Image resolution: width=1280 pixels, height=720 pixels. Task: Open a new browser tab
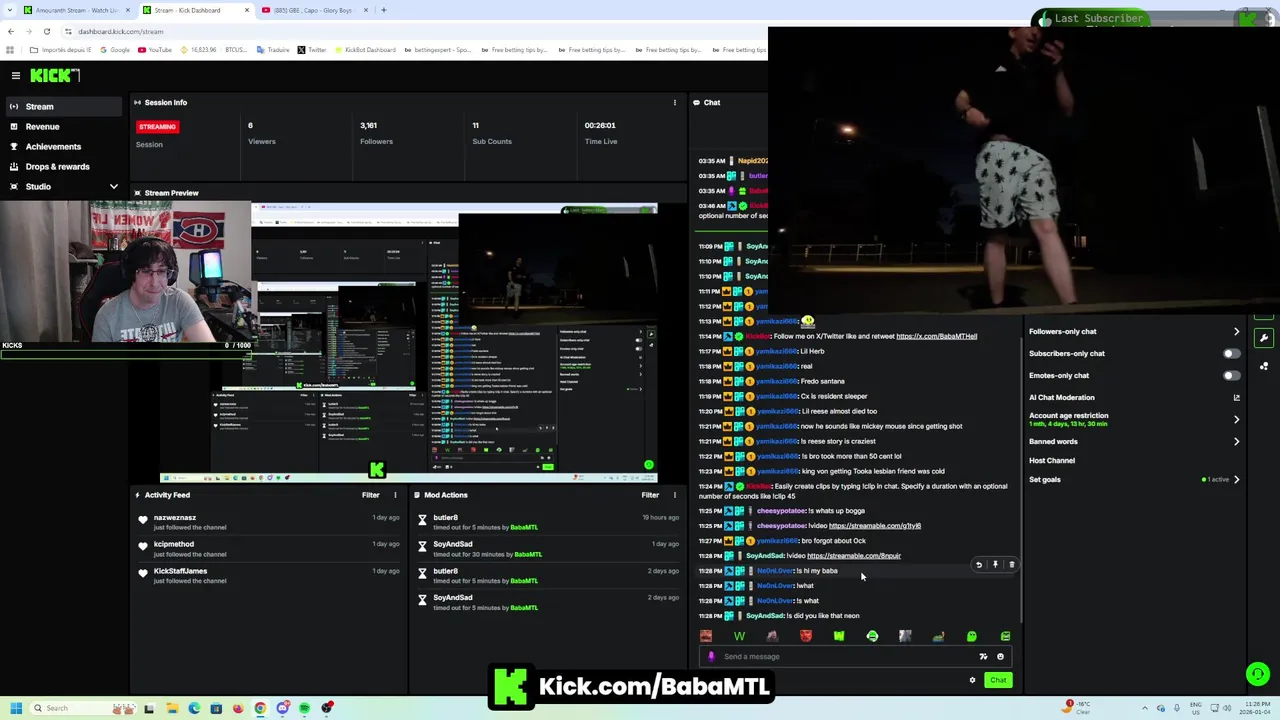pos(384,10)
